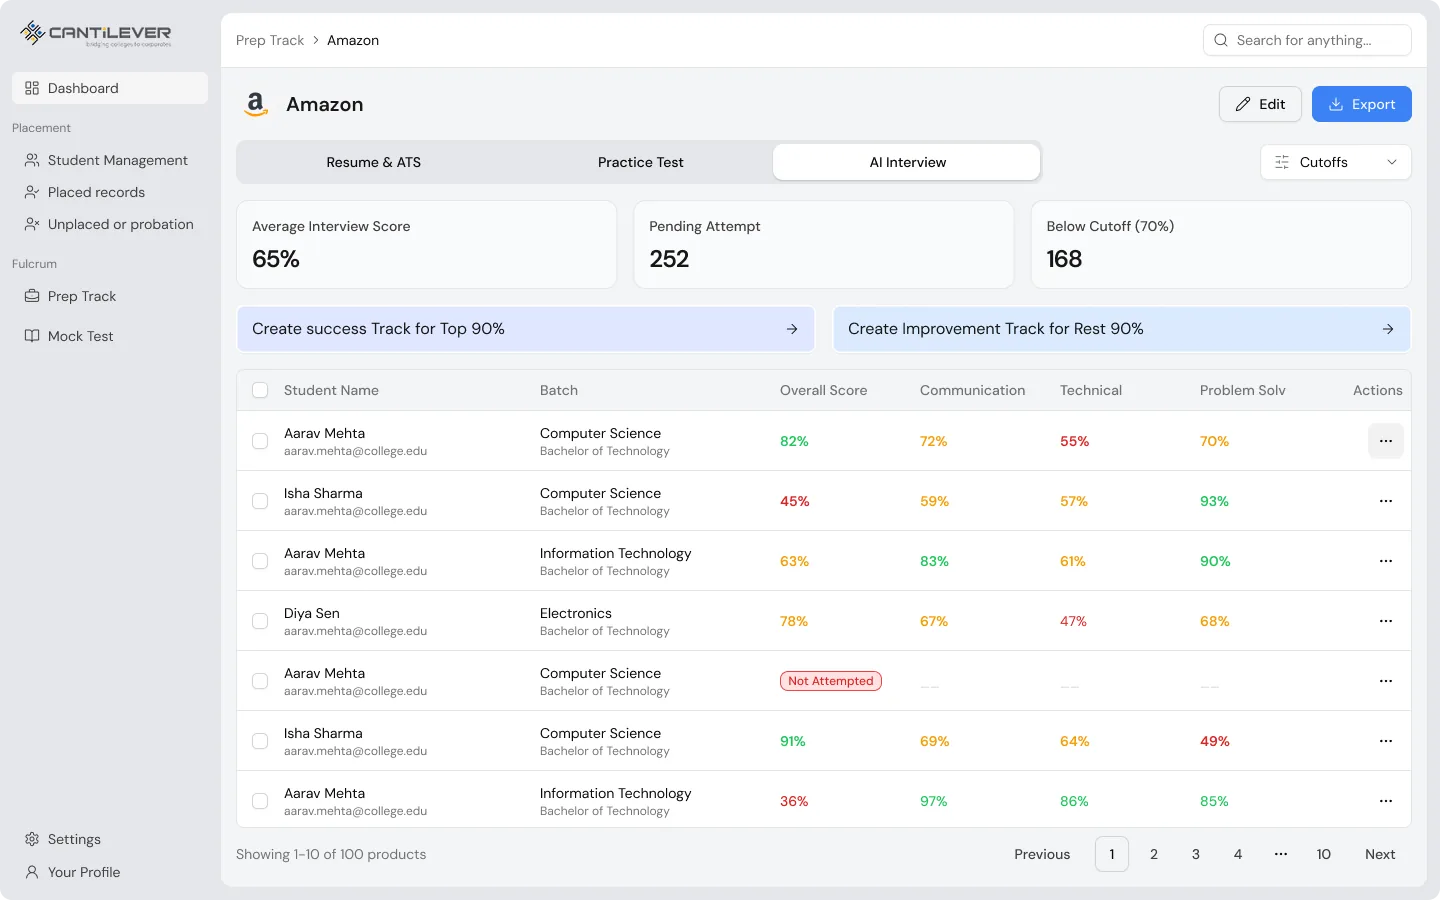Click the Next pagination button
The width and height of the screenshot is (1440, 900).
click(1380, 854)
